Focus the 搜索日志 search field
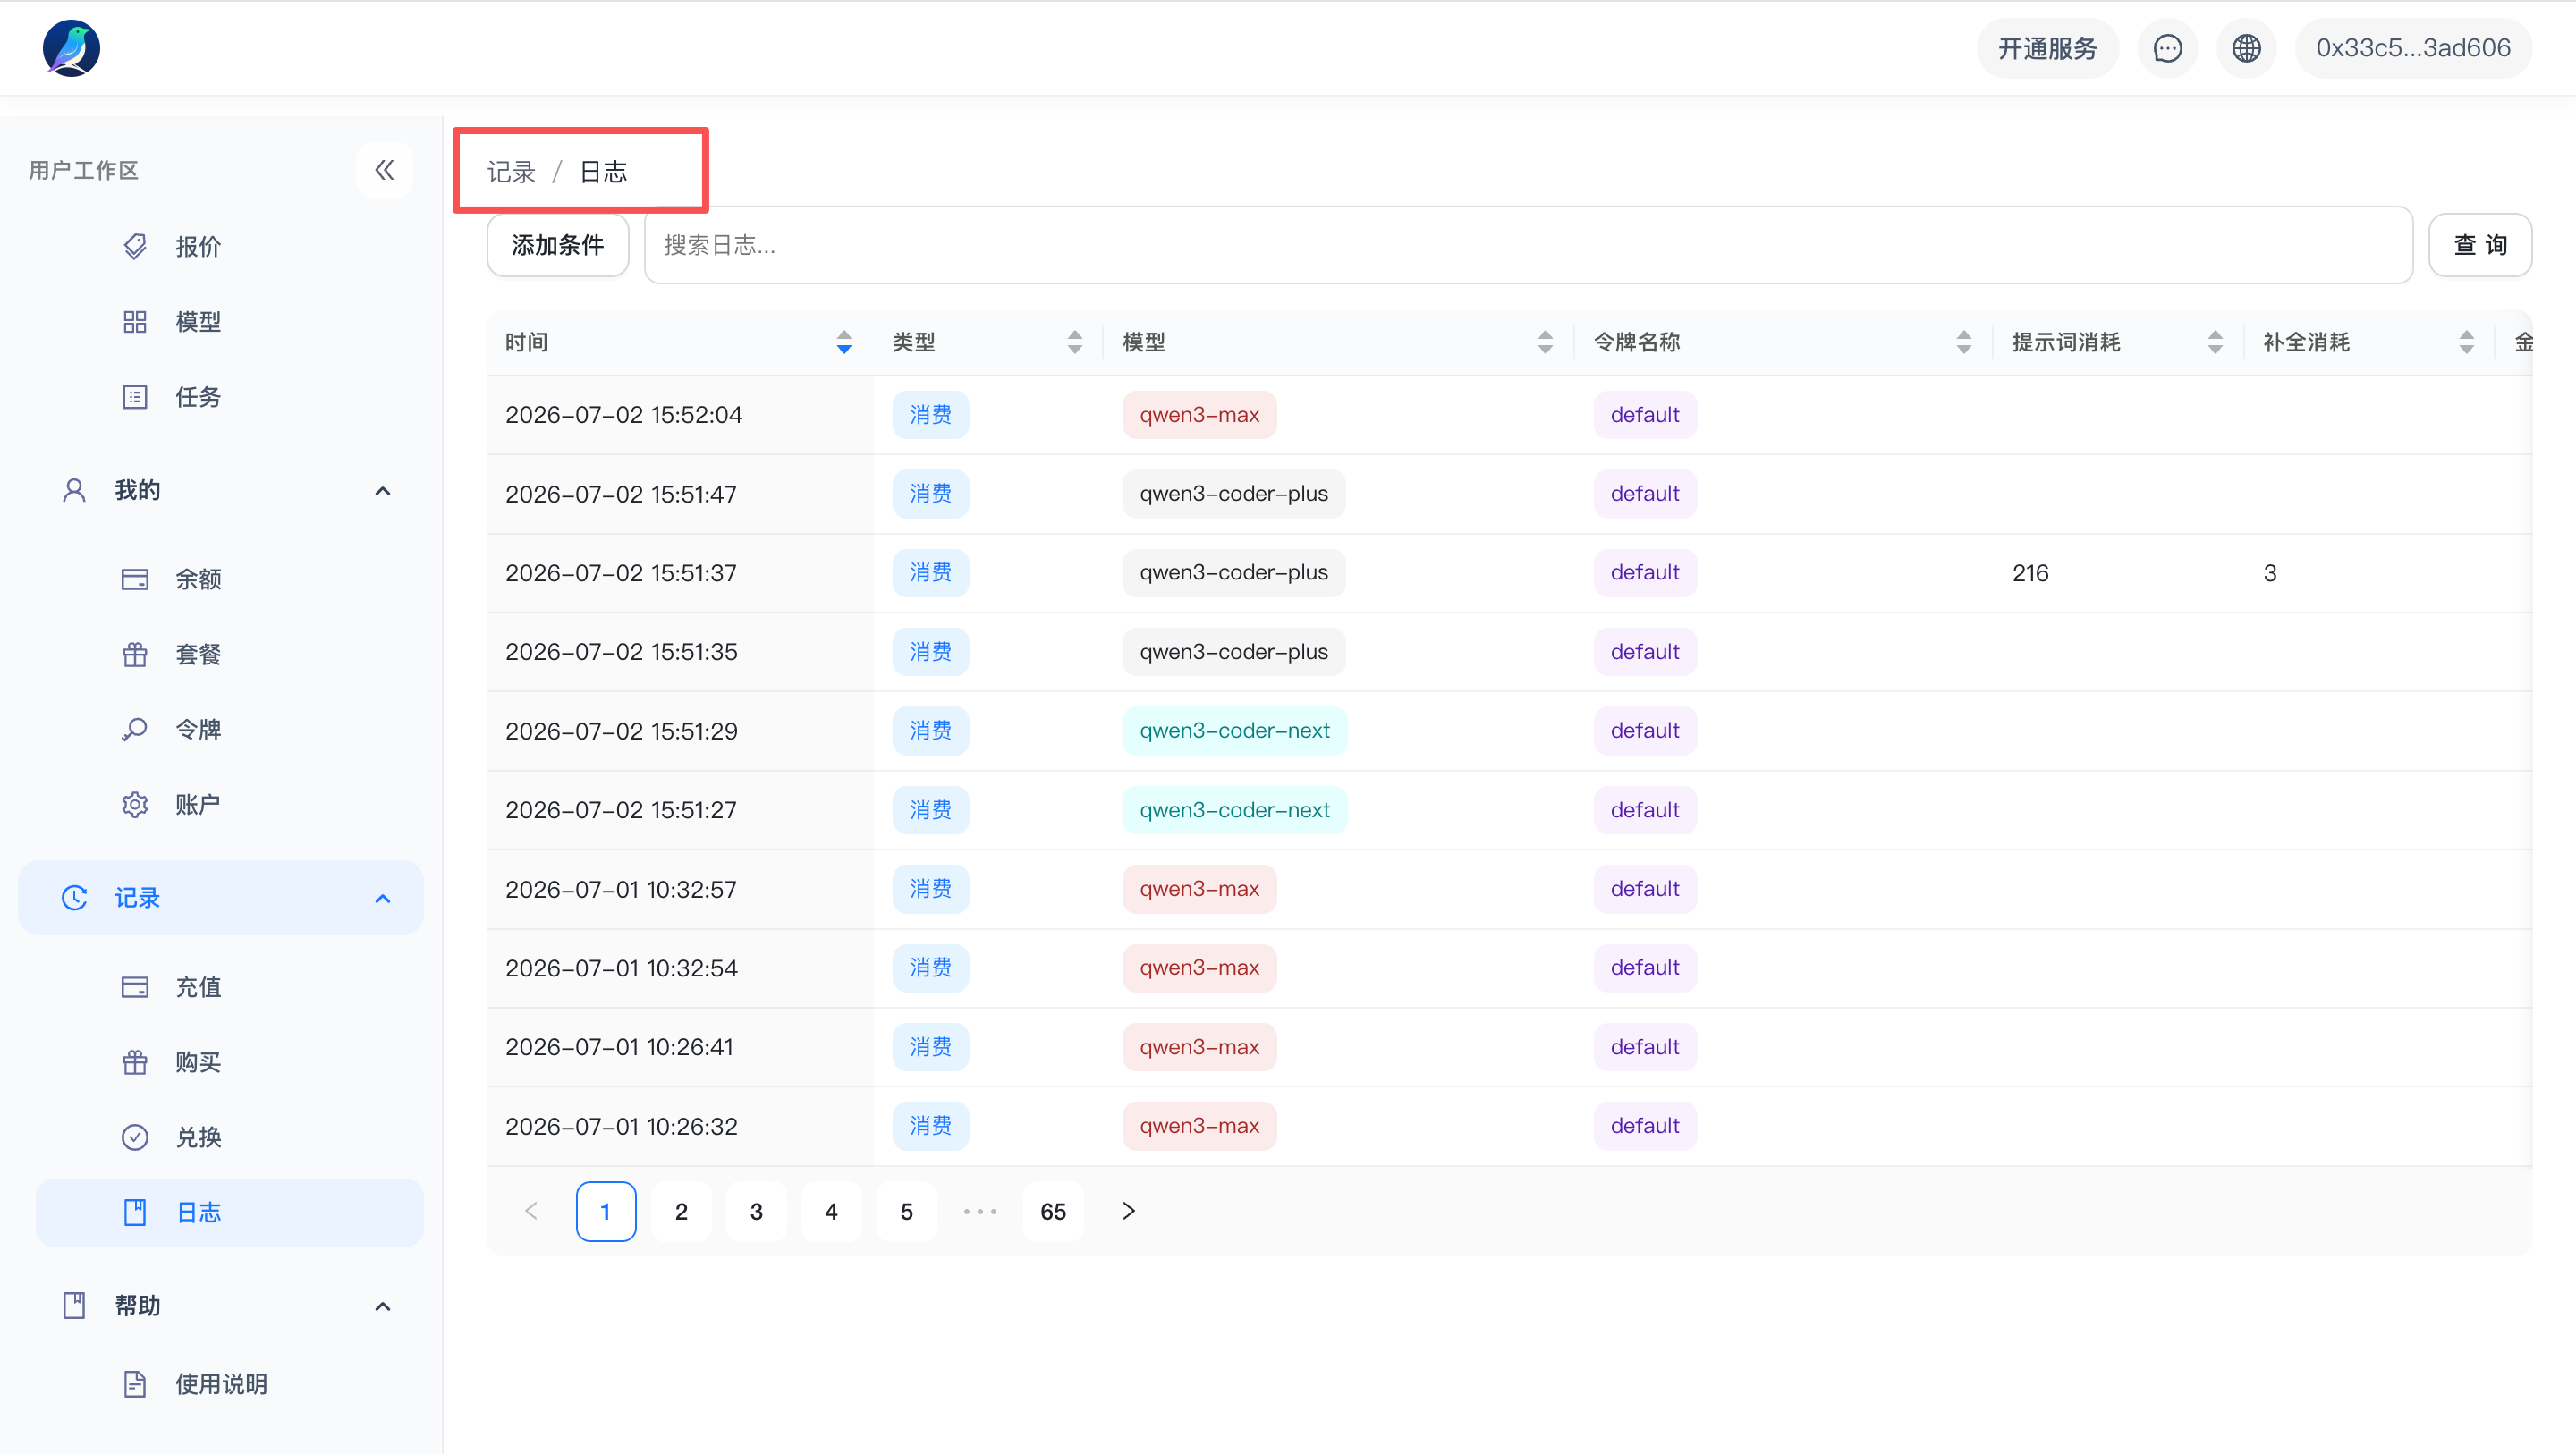 coord(1529,245)
